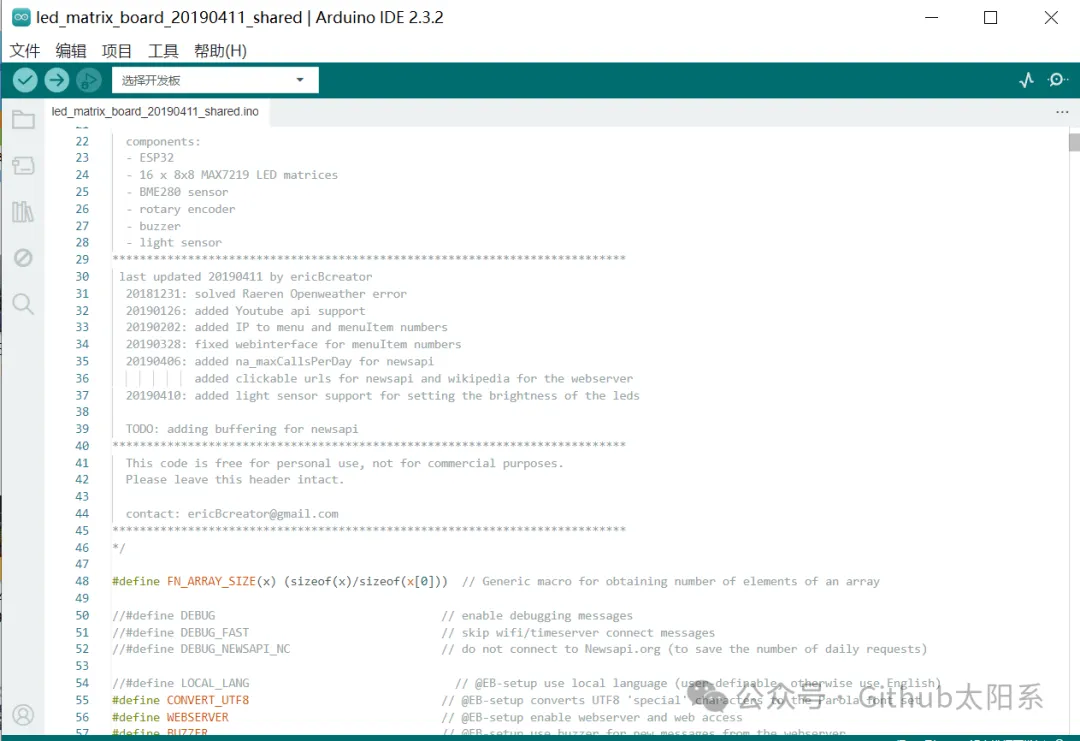Image resolution: width=1080 pixels, height=741 pixels.
Task: Open the Boards Manager sidebar panel
Action: click(x=23, y=166)
